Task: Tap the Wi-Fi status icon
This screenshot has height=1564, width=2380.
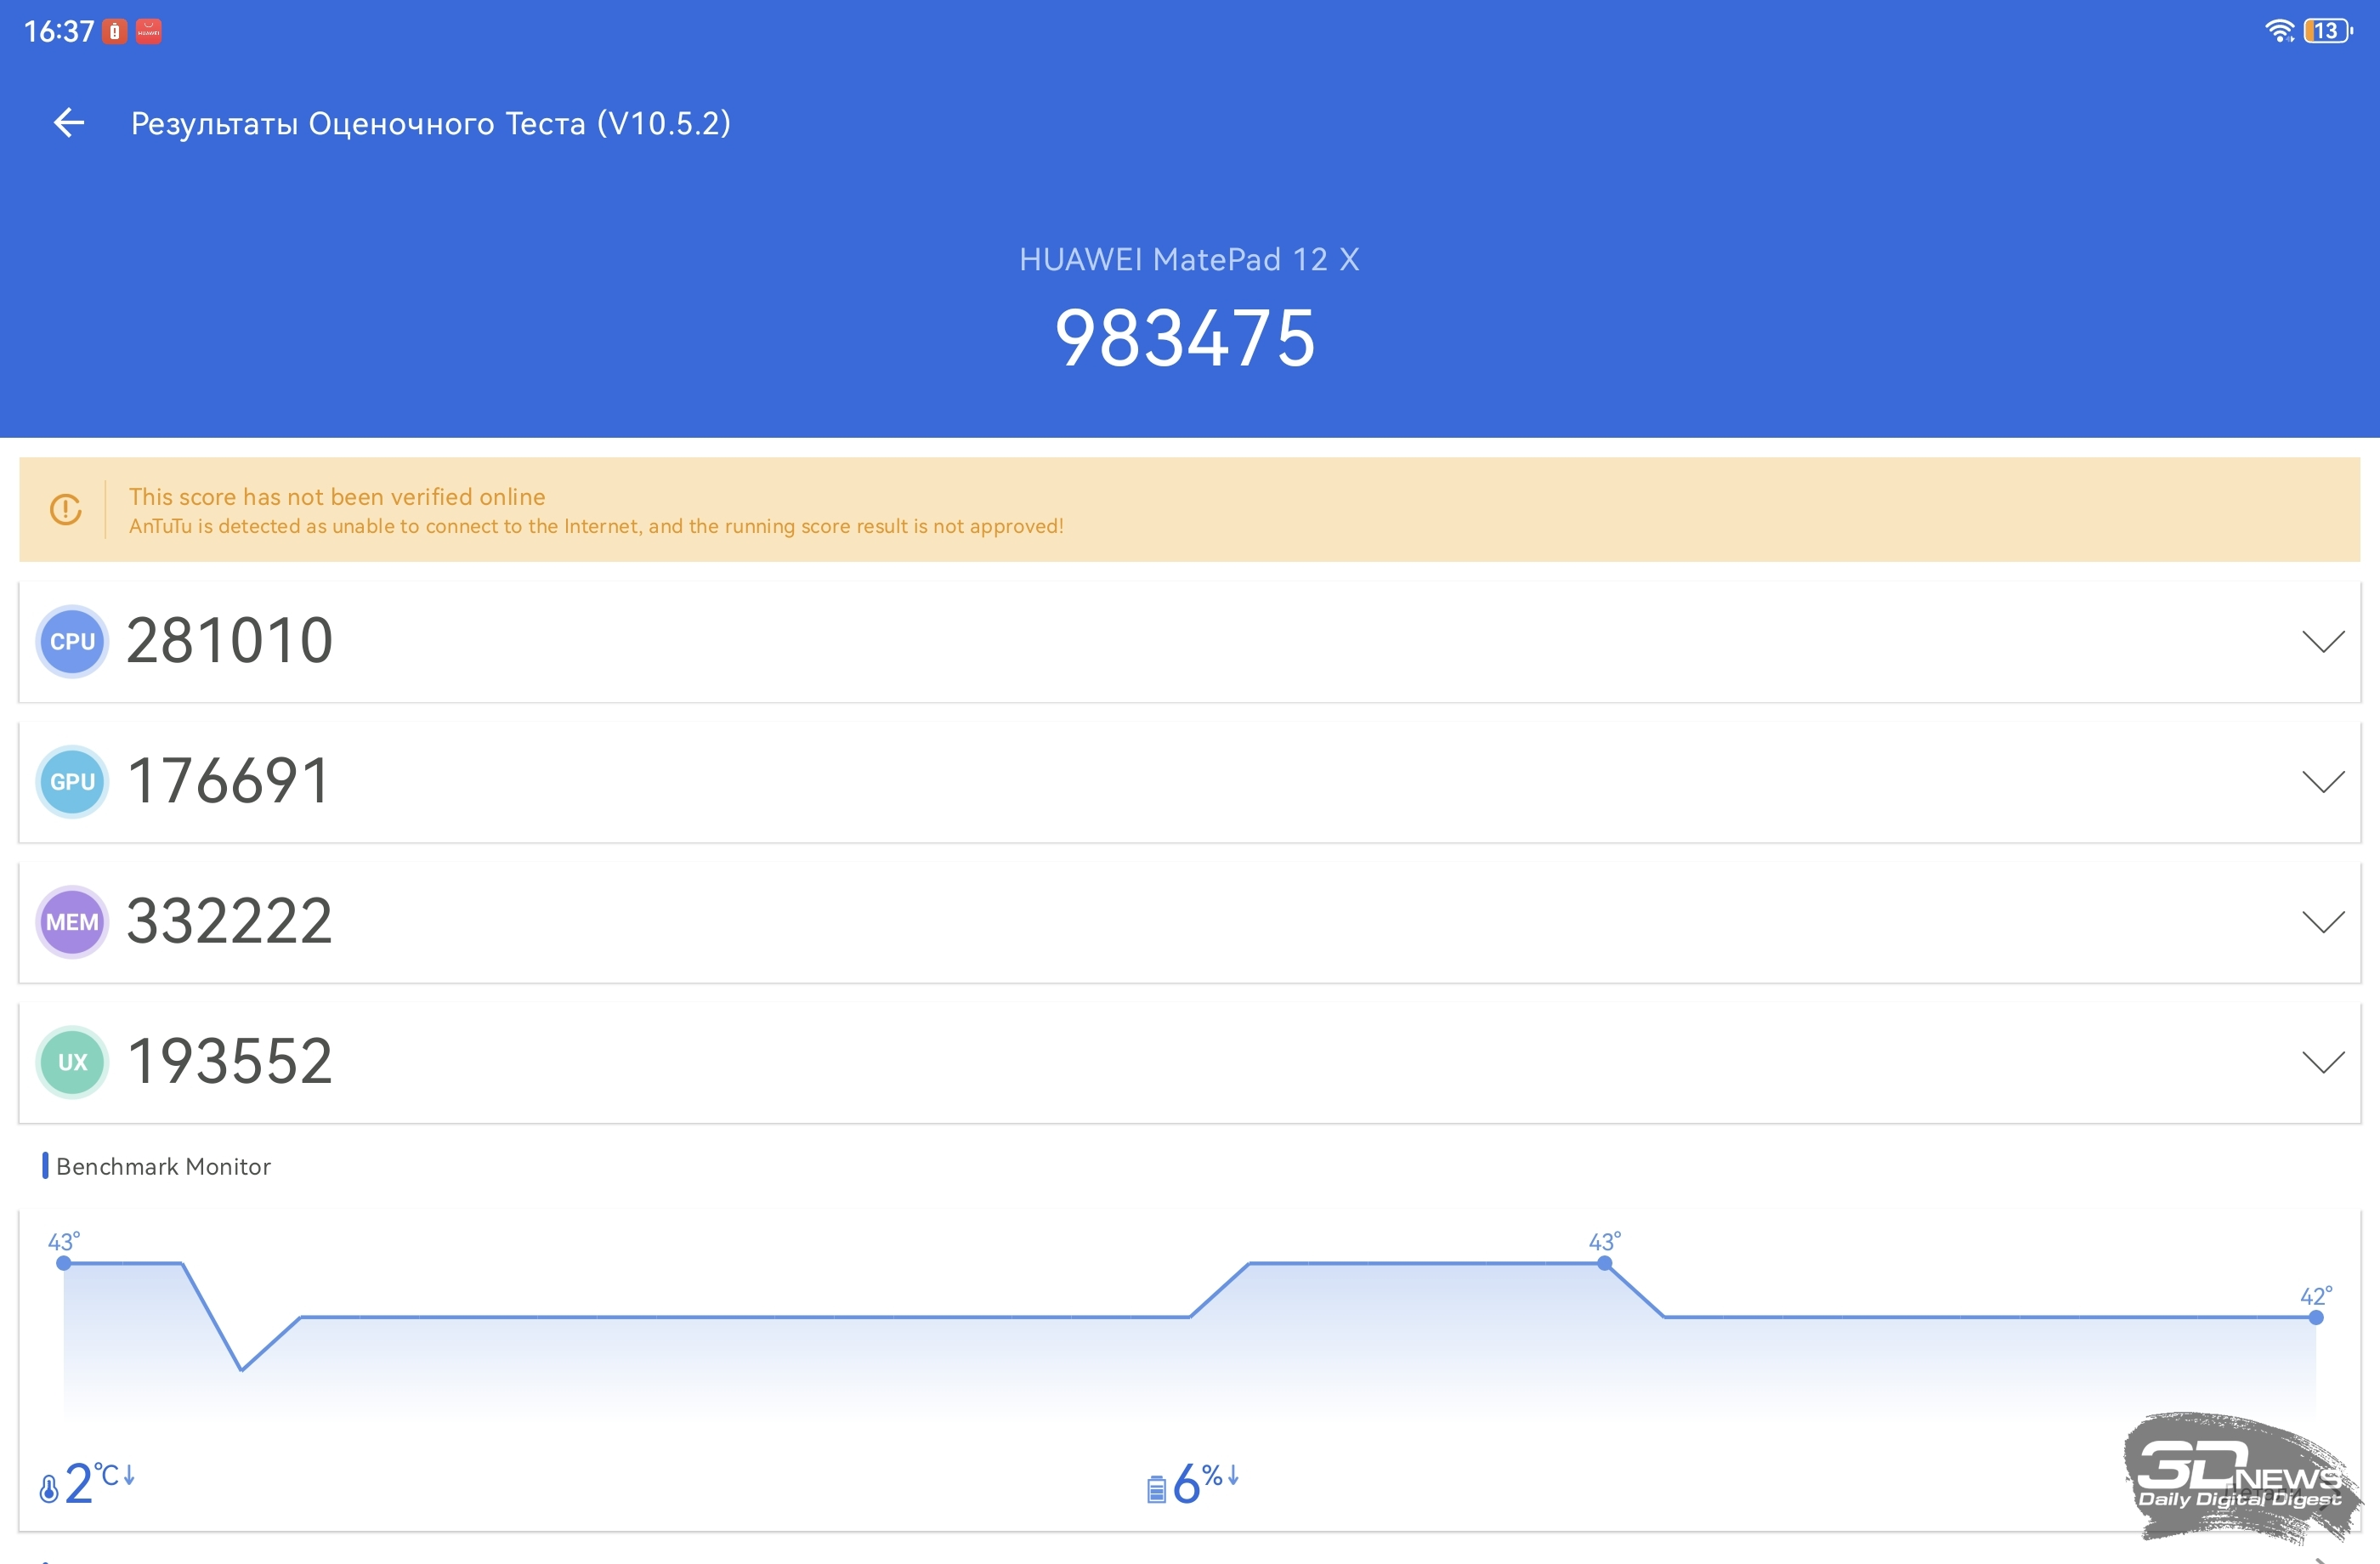Action: tap(2278, 31)
